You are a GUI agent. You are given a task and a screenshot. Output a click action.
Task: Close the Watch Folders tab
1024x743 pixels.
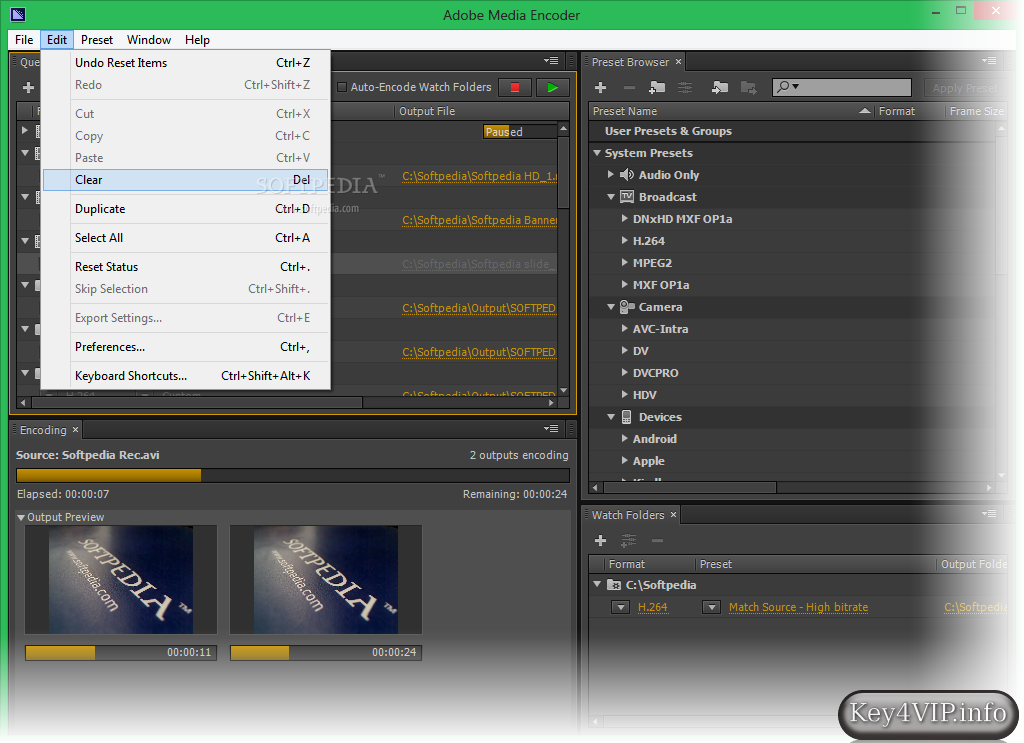click(x=673, y=515)
